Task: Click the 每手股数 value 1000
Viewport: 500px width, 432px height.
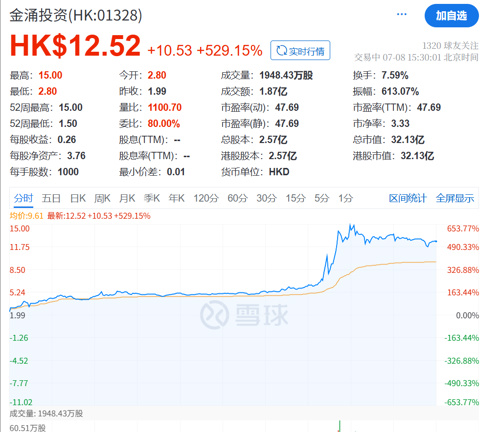Action: click(x=68, y=172)
